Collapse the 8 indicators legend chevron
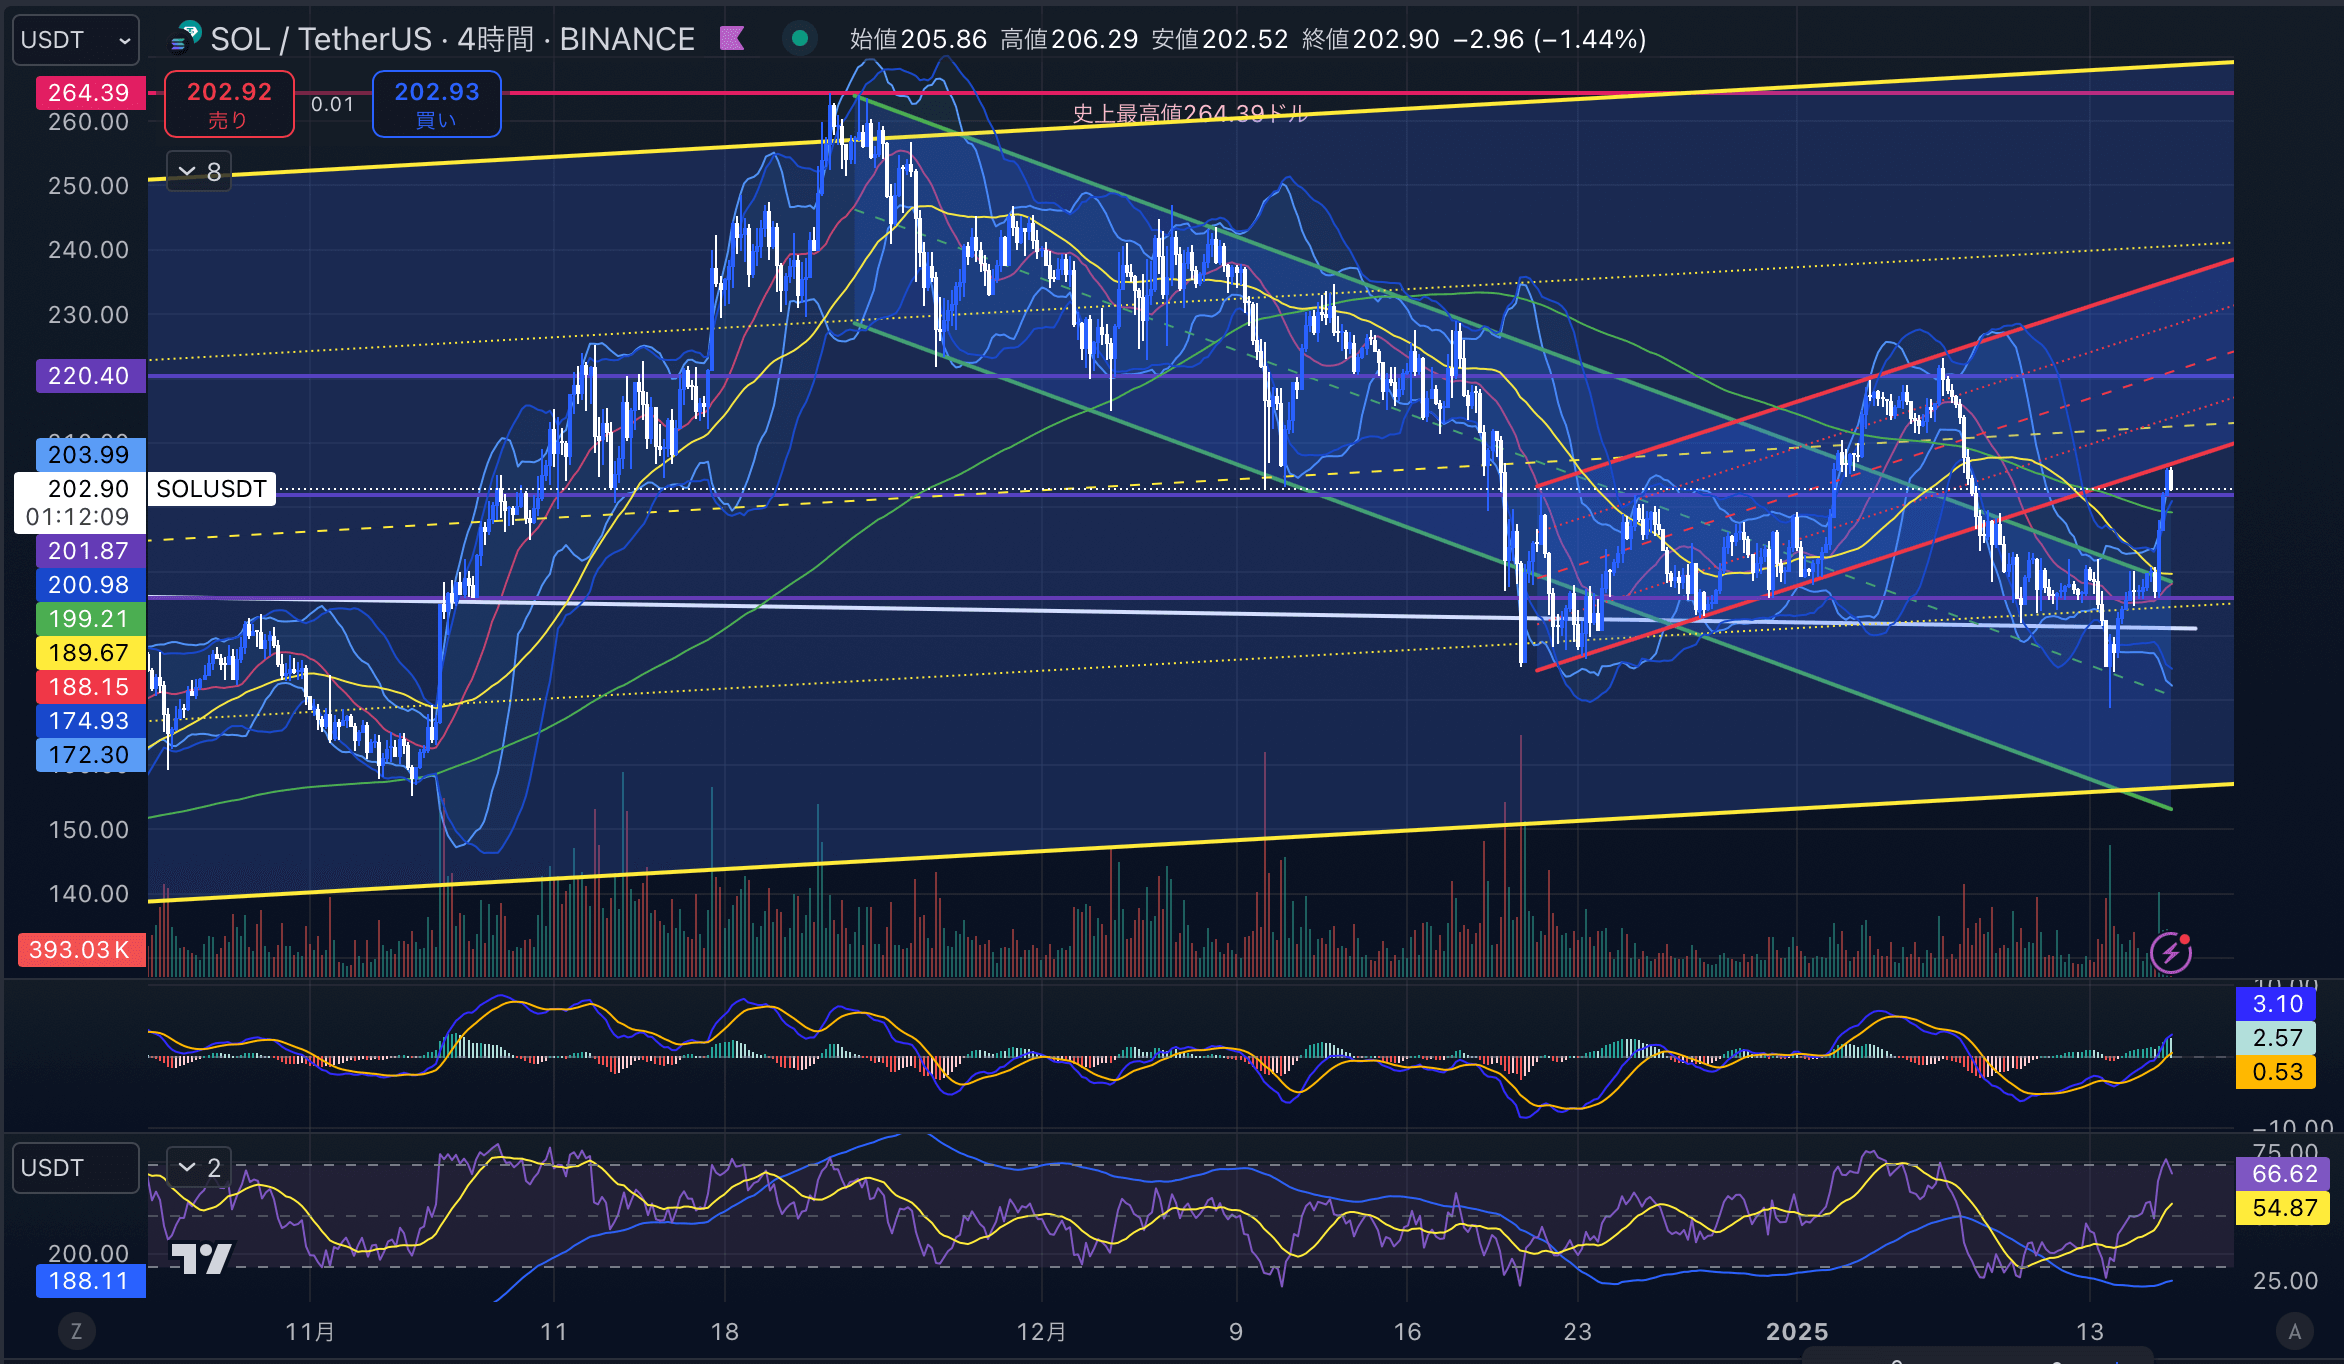 pos(199,171)
